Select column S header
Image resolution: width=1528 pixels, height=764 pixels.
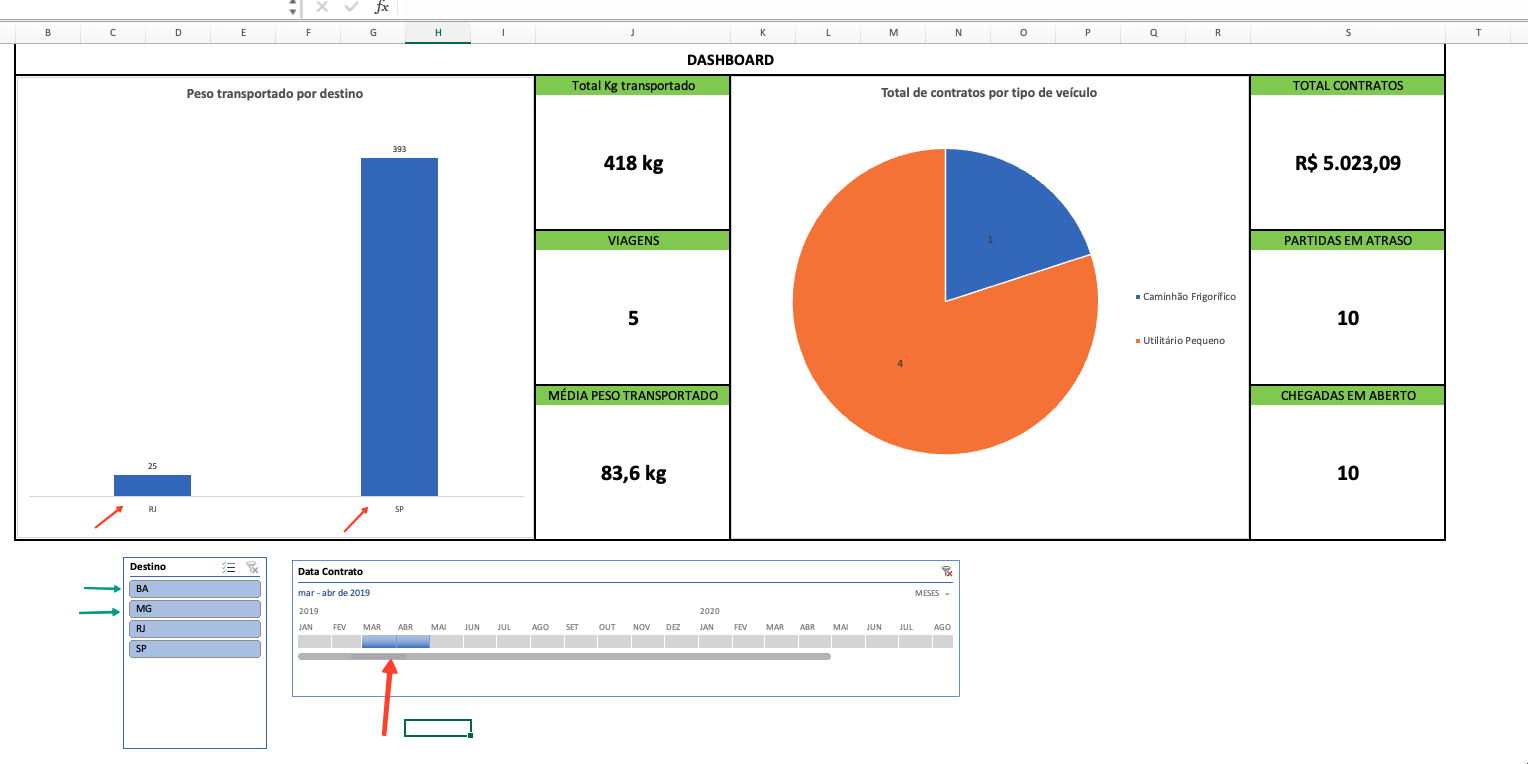1348,33
